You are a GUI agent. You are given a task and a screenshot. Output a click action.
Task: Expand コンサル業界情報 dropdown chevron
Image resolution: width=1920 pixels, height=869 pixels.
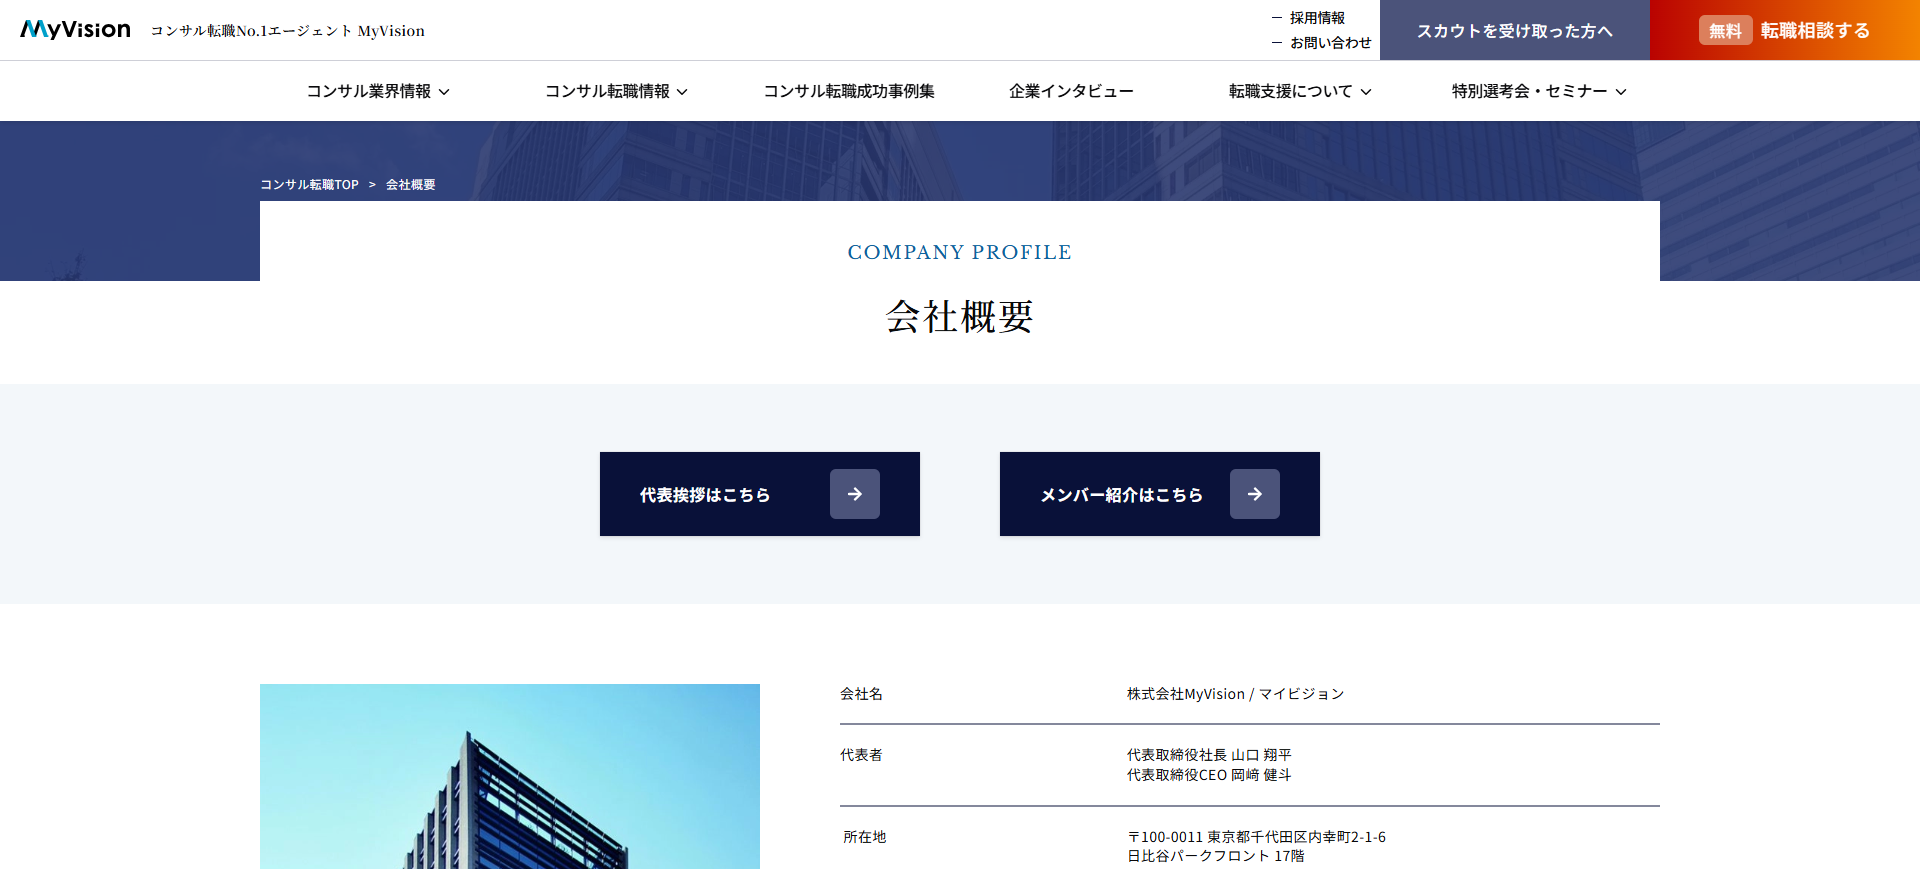point(444,92)
